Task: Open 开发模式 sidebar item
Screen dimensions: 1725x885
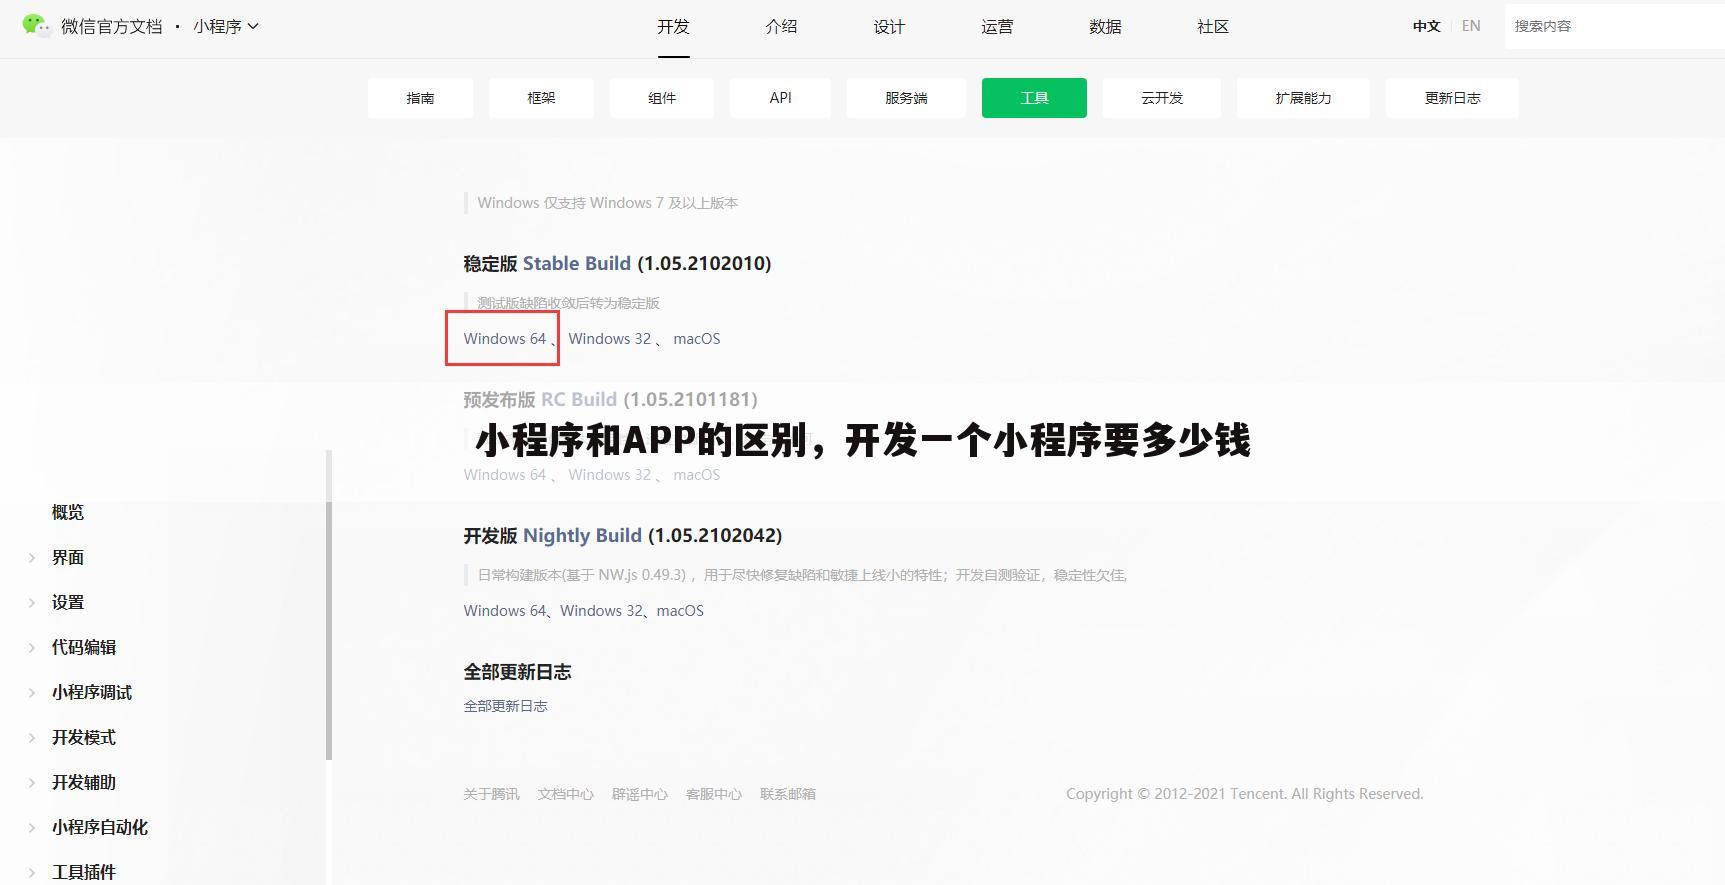Action: click(x=84, y=738)
